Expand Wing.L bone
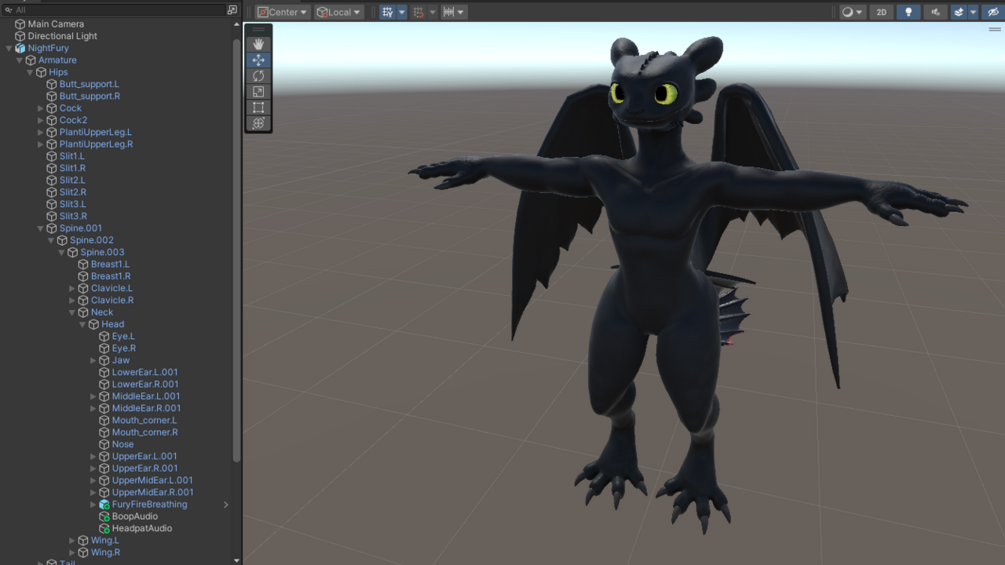1005x565 pixels. tap(72, 541)
